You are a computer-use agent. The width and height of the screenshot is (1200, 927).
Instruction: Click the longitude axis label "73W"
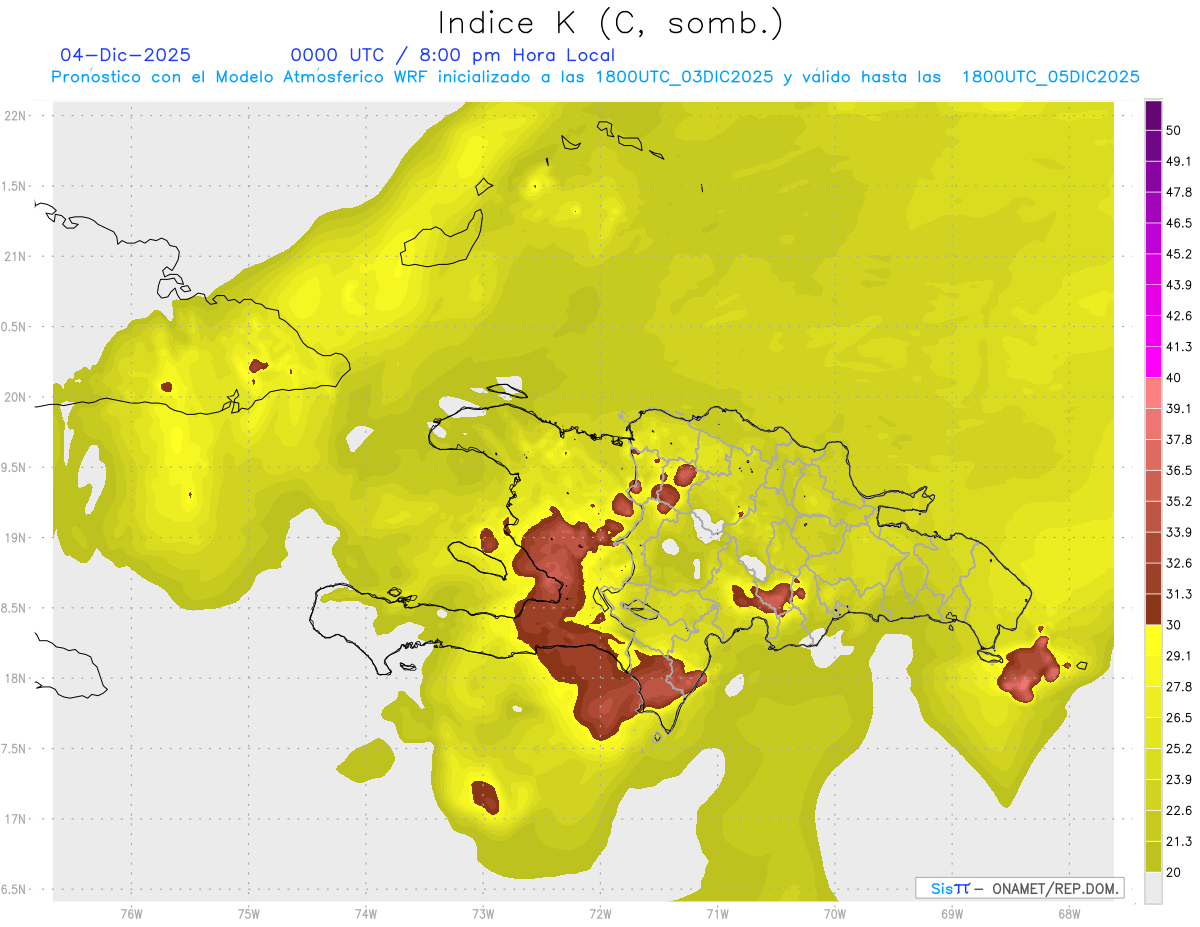click(x=483, y=913)
